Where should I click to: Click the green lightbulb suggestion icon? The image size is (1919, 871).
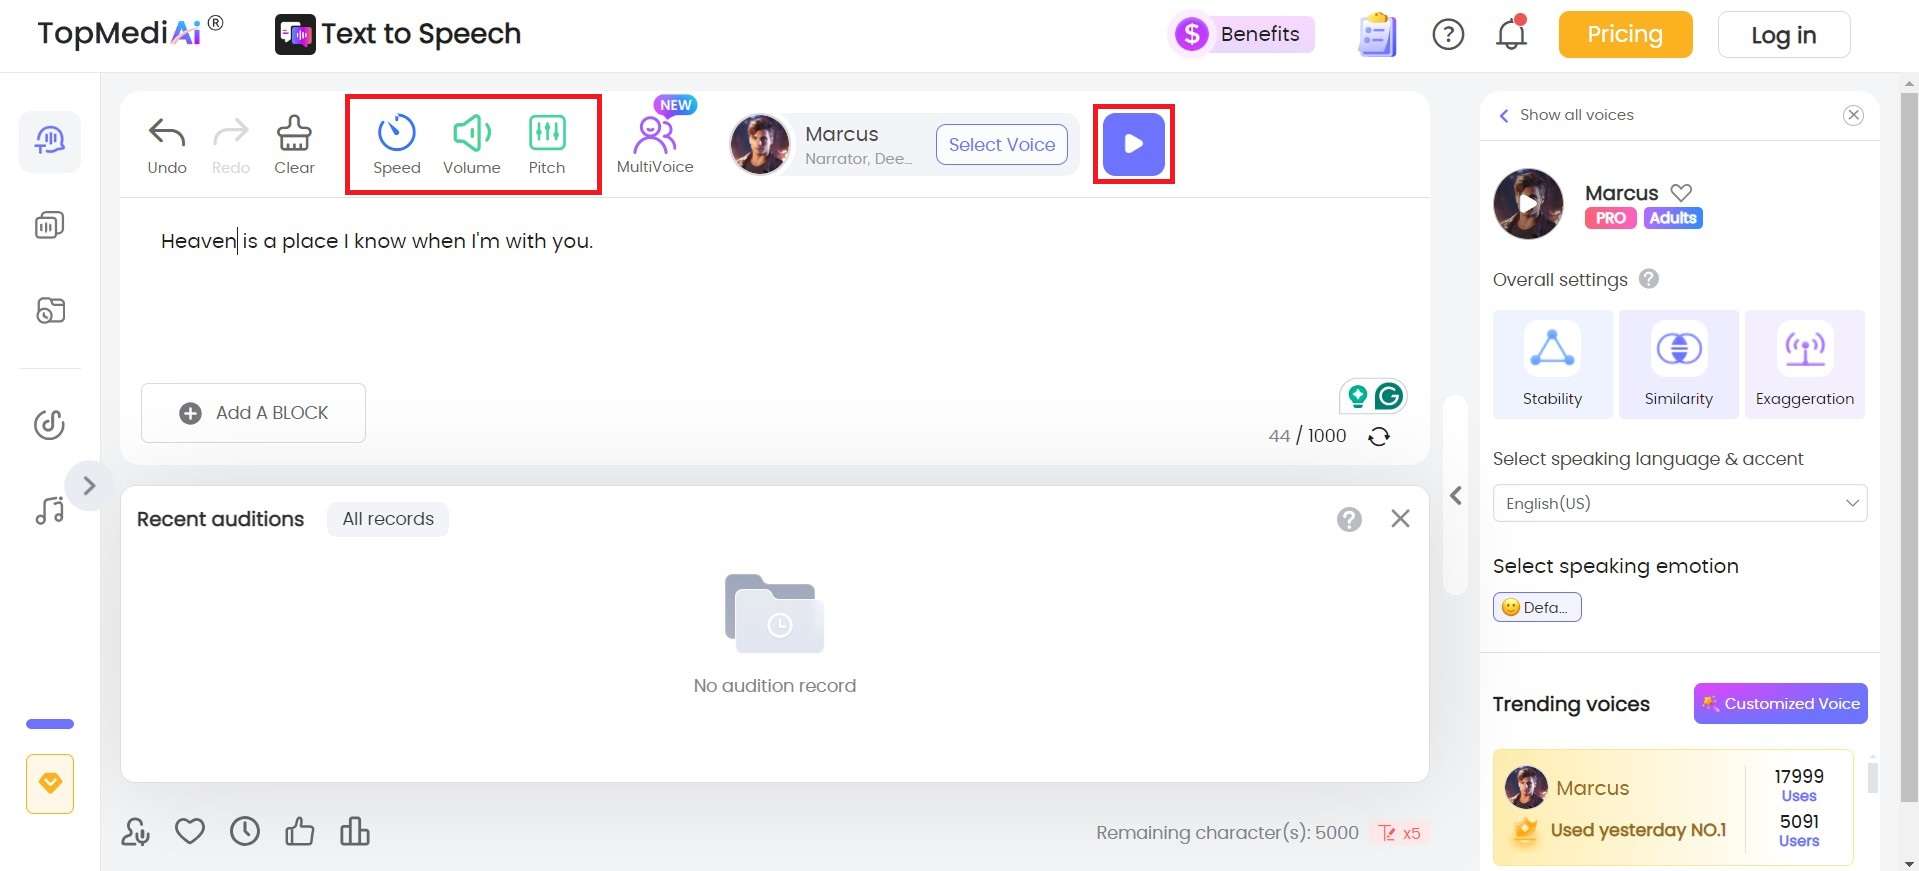pyautogui.click(x=1357, y=397)
